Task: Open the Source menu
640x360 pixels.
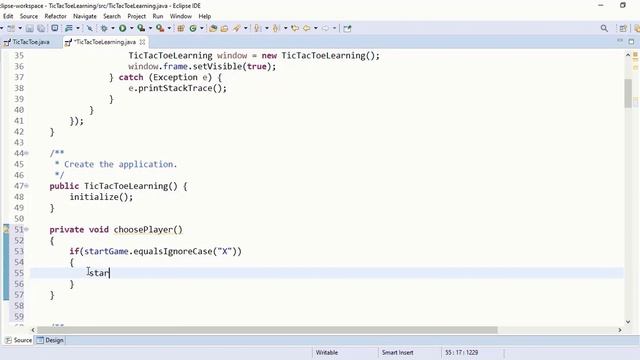Action: click(x=29, y=16)
